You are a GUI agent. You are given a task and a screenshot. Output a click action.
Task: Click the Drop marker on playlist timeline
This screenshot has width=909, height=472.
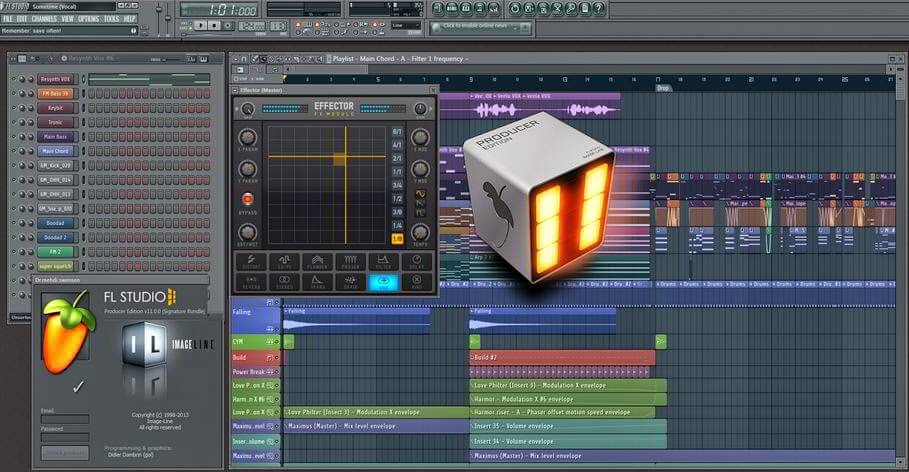[x=663, y=88]
